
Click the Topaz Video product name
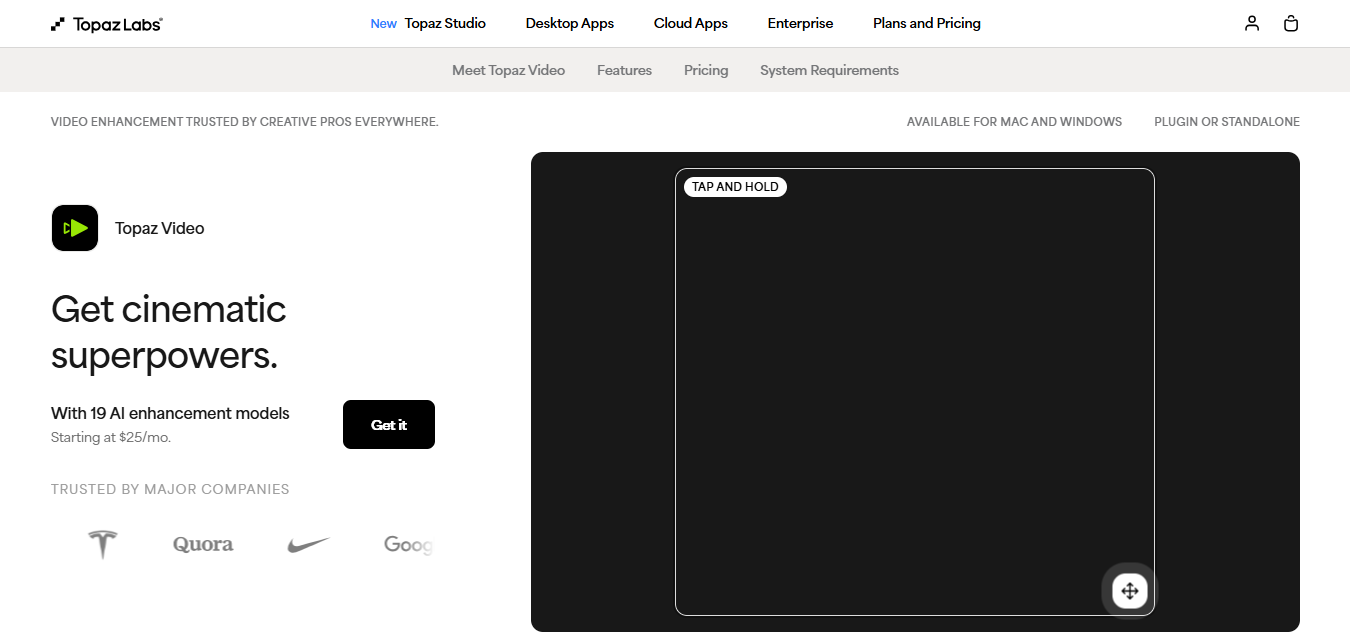pyautogui.click(x=160, y=228)
